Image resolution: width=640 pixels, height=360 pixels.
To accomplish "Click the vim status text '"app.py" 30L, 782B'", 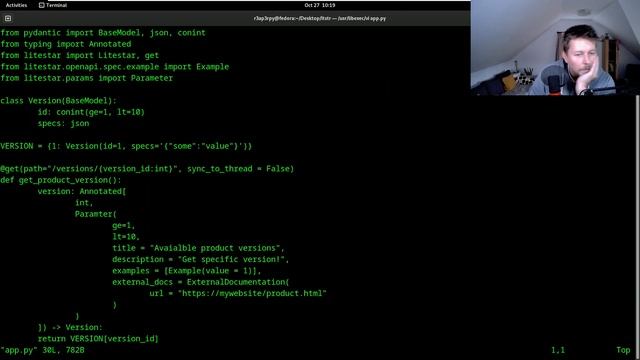I will tap(42, 350).
